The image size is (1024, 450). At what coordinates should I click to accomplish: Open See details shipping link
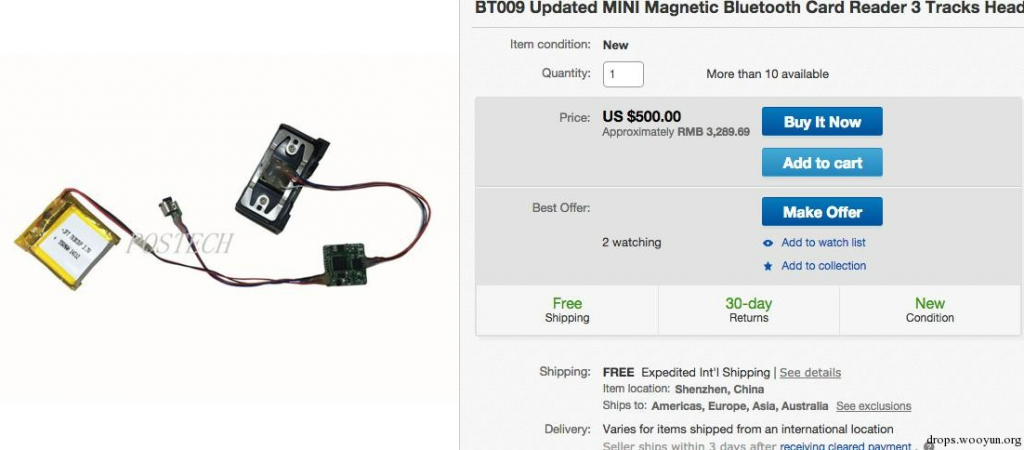click(810, 373)
